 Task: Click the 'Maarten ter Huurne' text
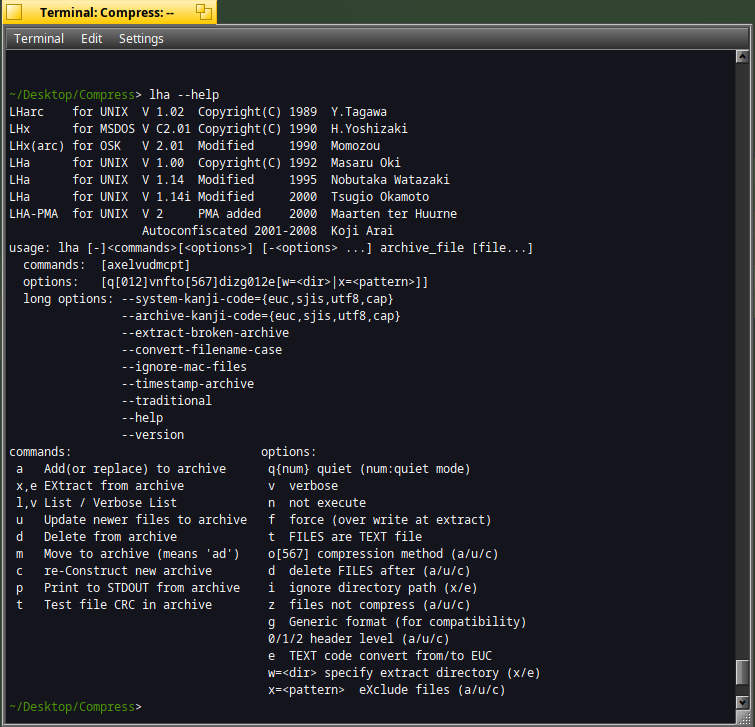tap(394, 213)
